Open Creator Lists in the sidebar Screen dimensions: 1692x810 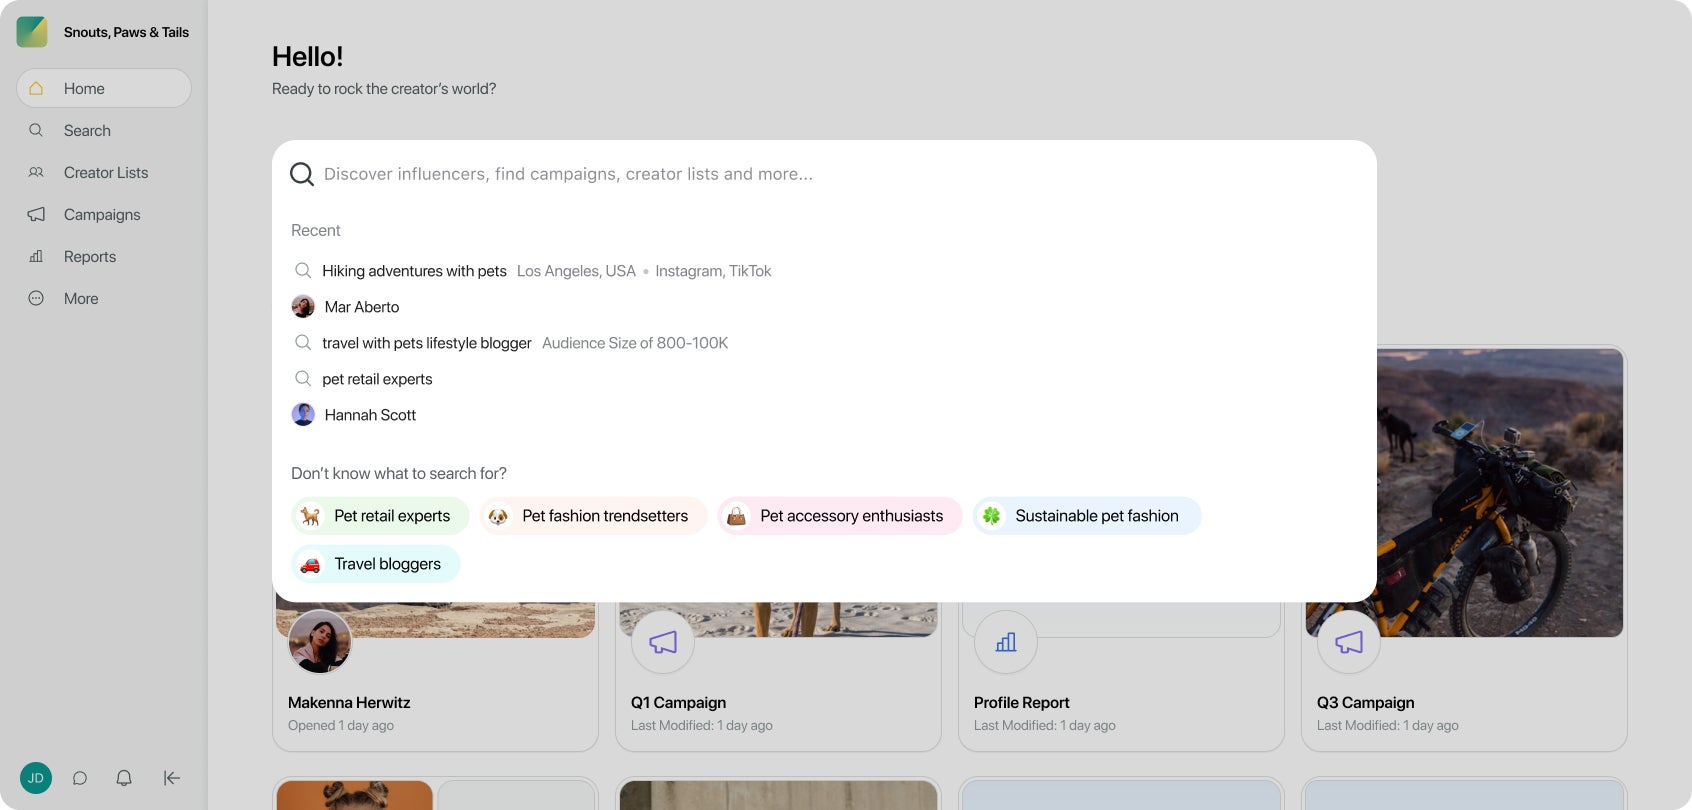point(104,172)
